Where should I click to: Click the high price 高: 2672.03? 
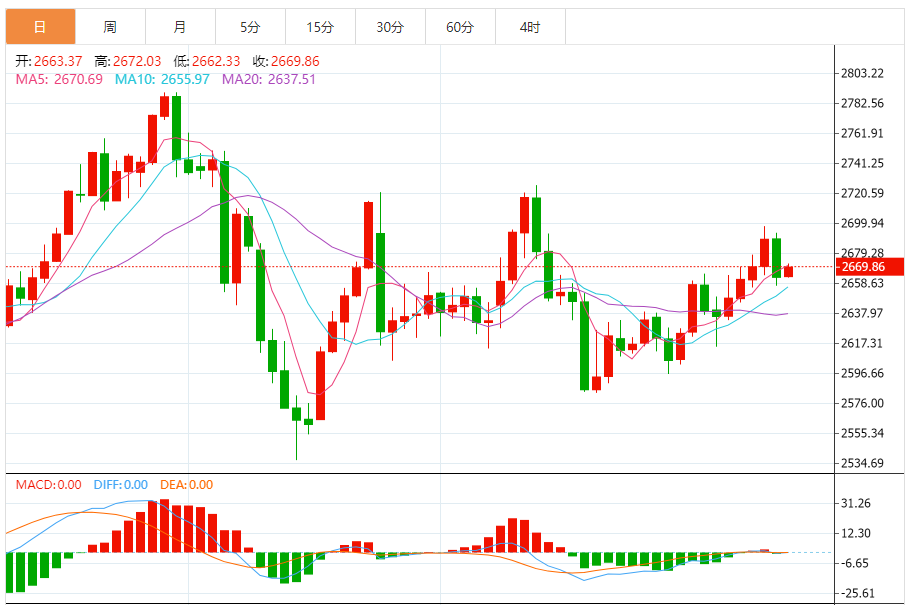(x=128, y=61)
